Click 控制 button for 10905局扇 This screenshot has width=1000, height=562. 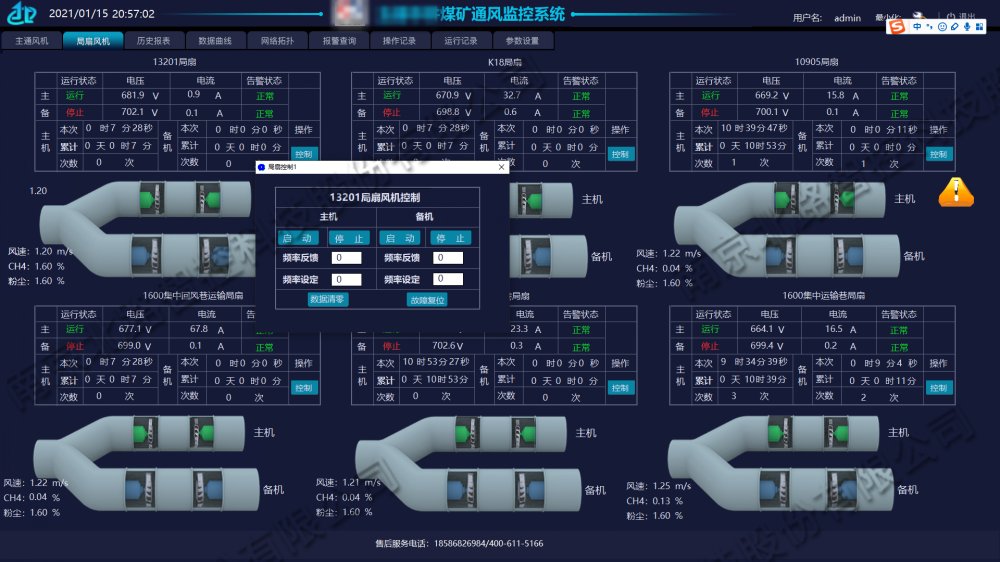point(938,154)
